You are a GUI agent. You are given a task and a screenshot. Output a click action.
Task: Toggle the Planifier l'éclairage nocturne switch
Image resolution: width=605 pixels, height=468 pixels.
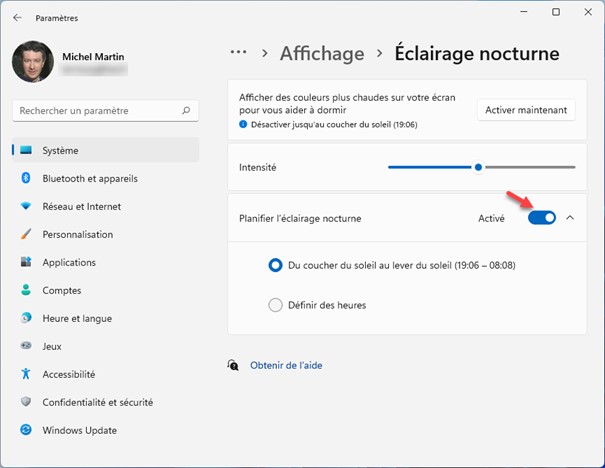click(x=541, y=218)
